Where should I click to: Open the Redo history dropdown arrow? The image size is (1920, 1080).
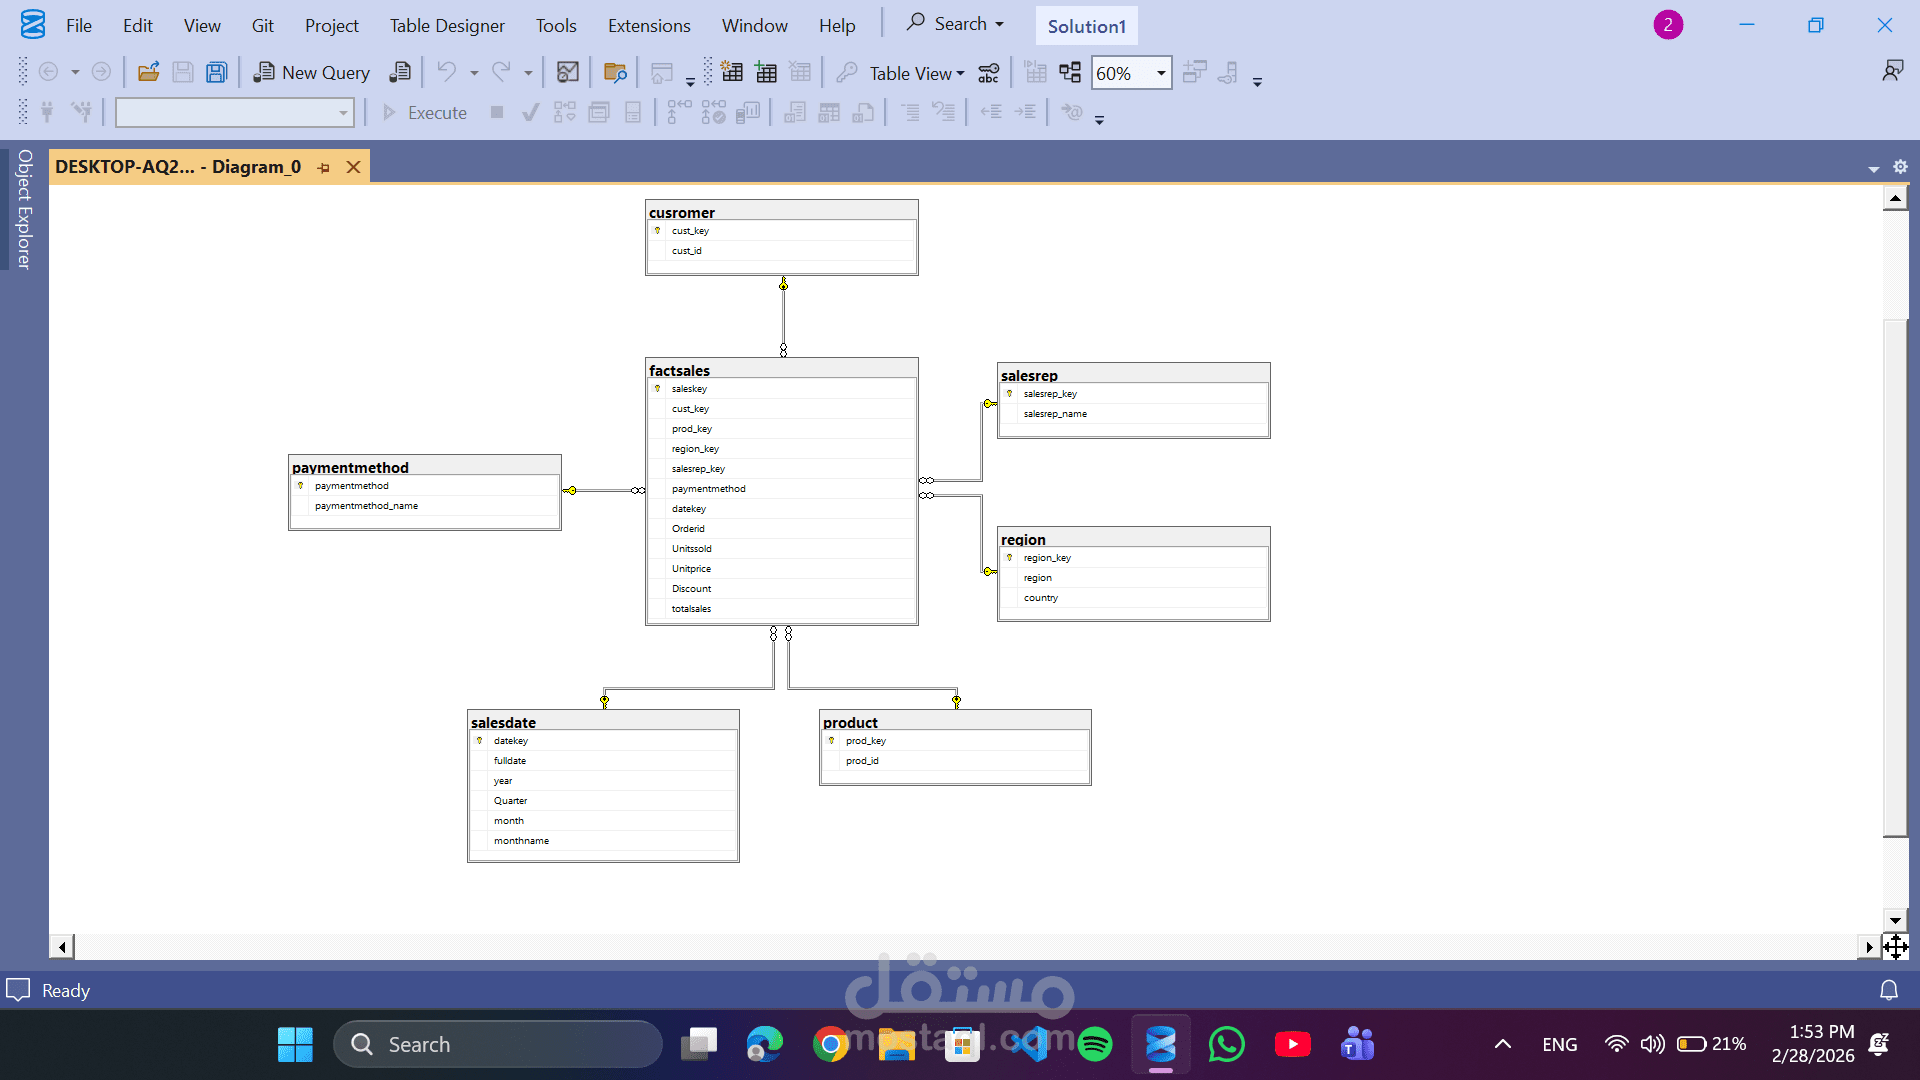tap(528, 73)
